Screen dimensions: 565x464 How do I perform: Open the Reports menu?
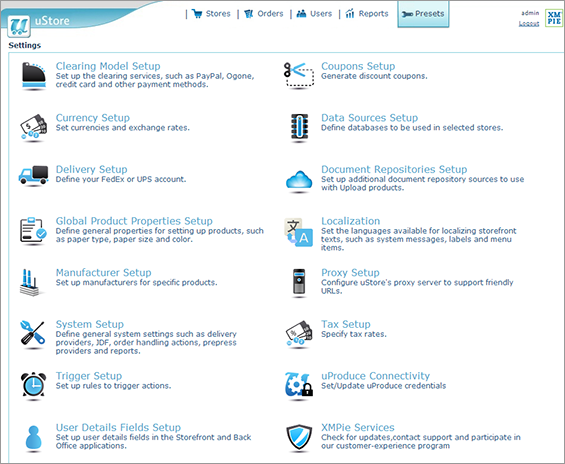[x=367, y=14]
